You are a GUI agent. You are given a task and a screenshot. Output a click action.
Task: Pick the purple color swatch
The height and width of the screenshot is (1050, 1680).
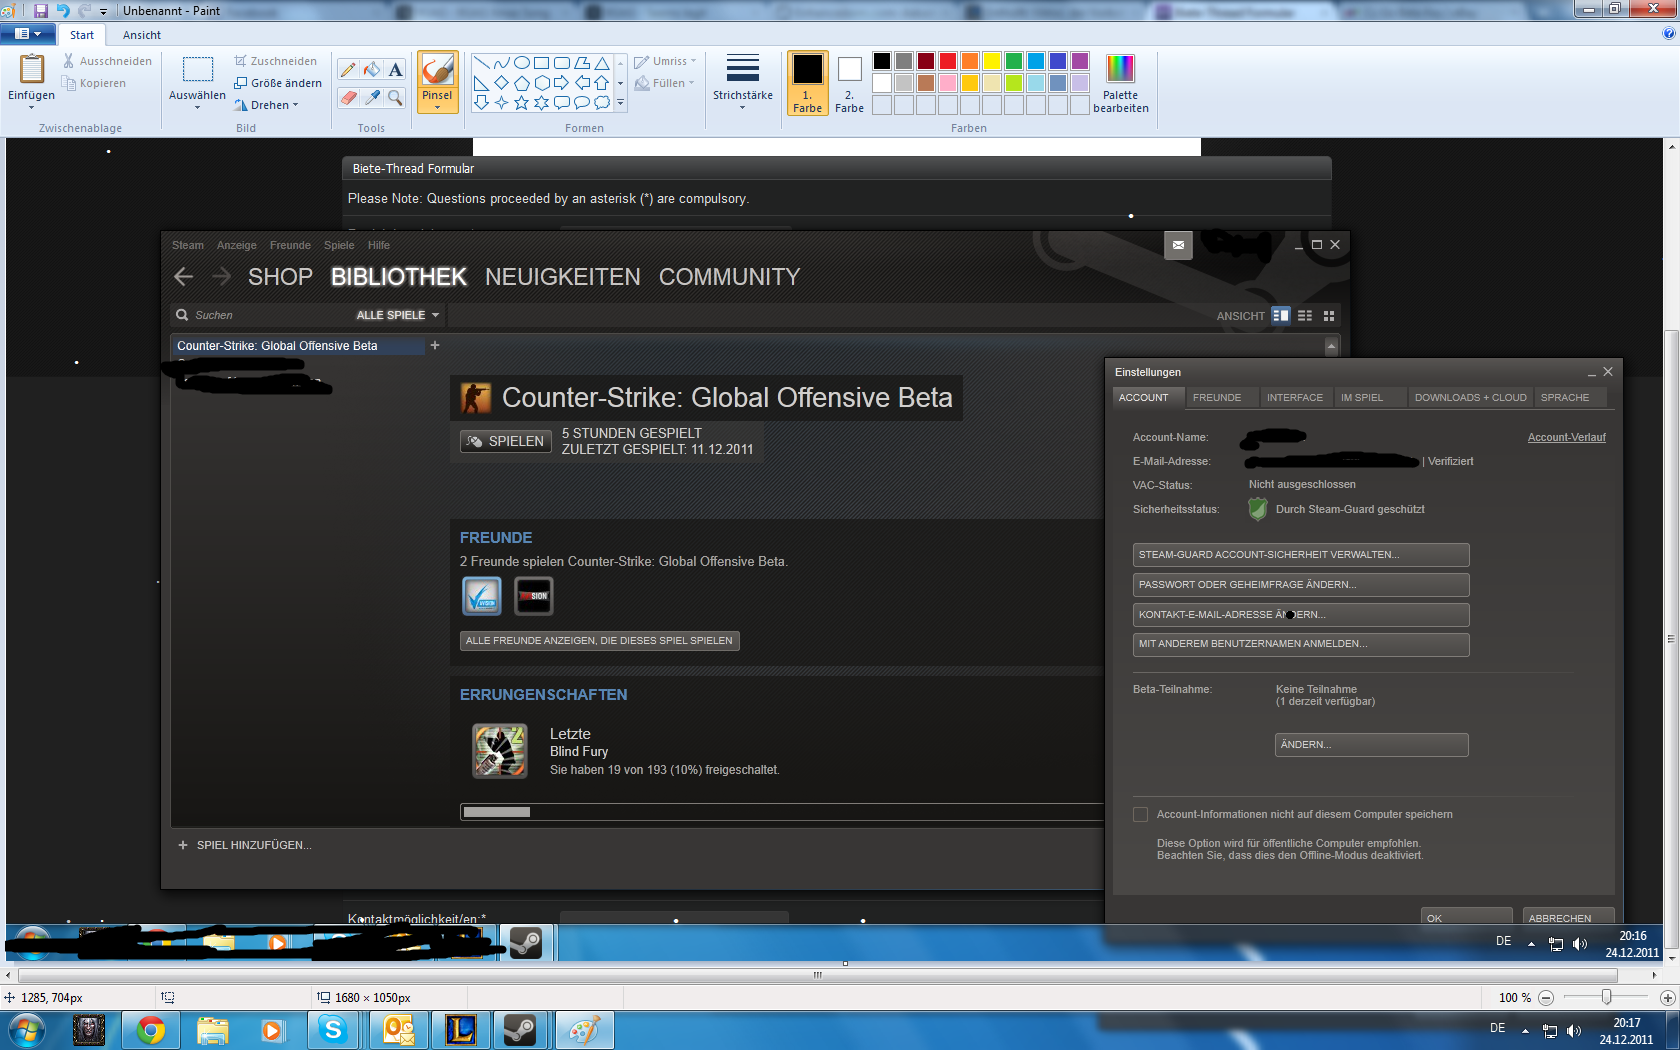tap(1080, 61)
